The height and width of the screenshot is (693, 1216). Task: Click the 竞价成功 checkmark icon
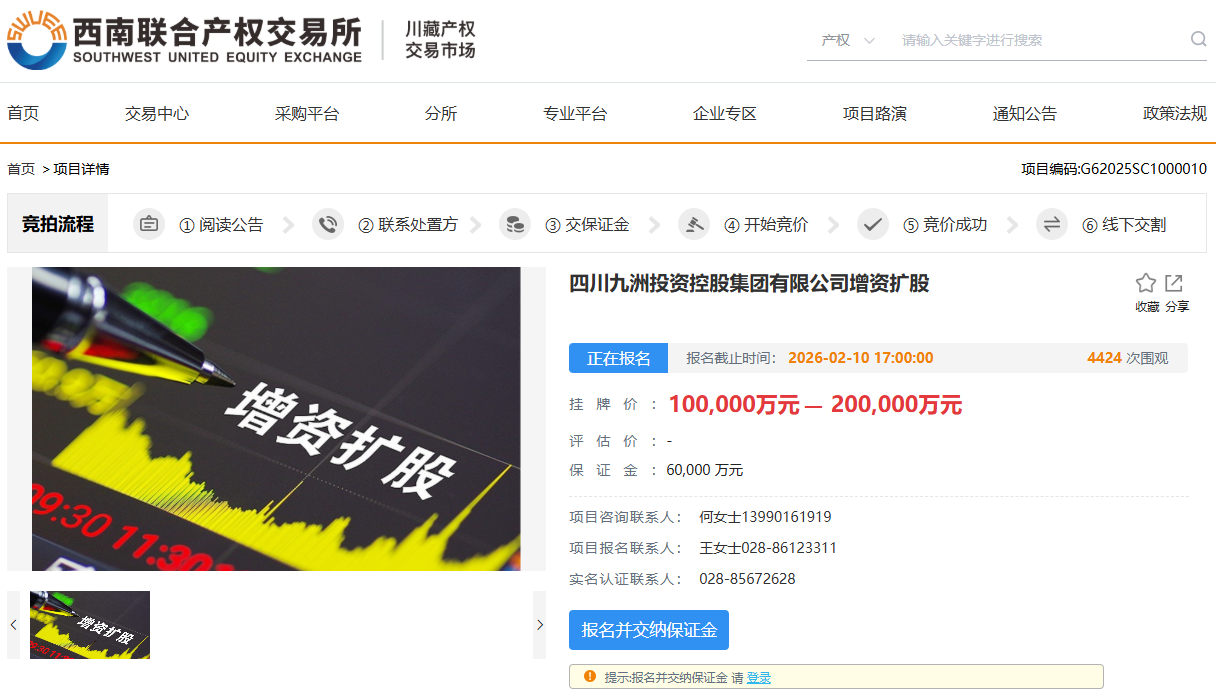873,224
